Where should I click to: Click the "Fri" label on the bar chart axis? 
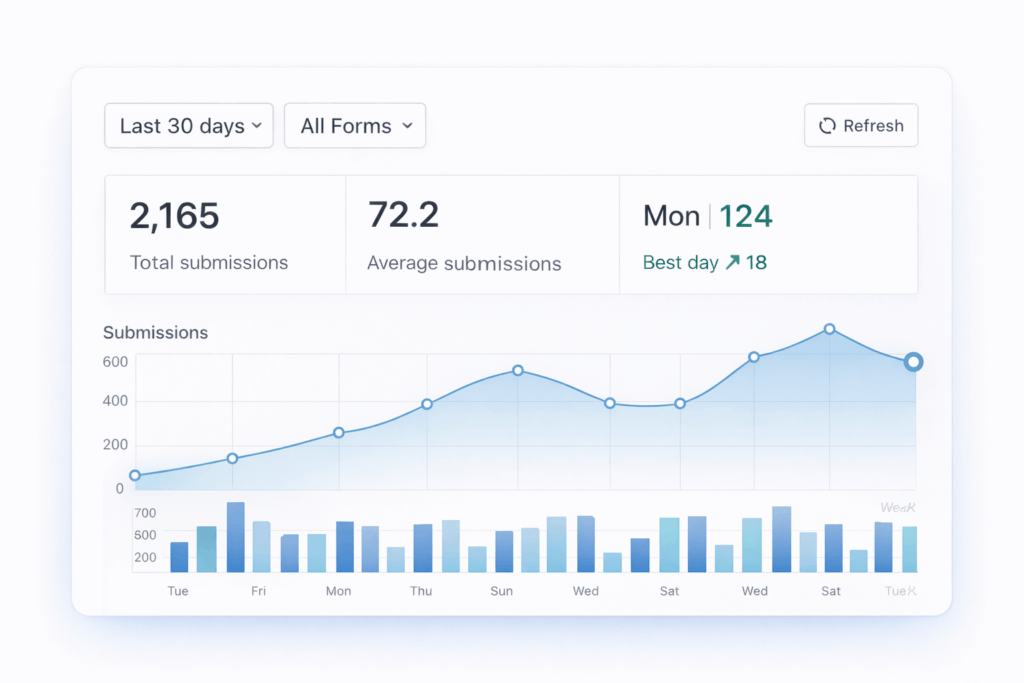tap(259, 591)
